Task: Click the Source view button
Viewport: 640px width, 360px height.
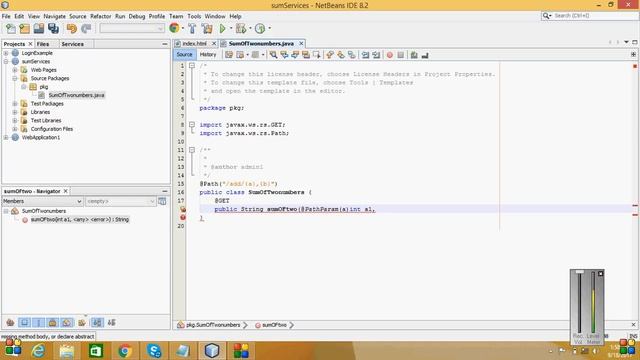Action: 184,55
